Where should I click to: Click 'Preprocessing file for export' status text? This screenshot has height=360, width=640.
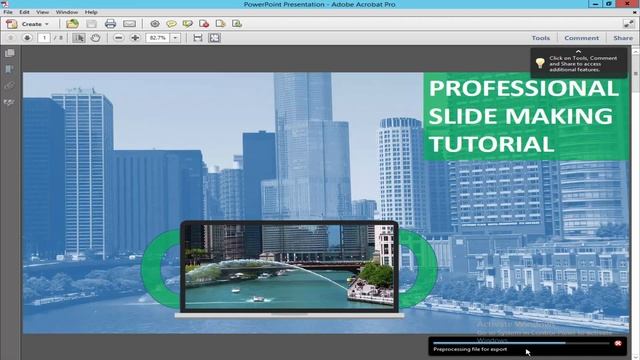[470, 349]
